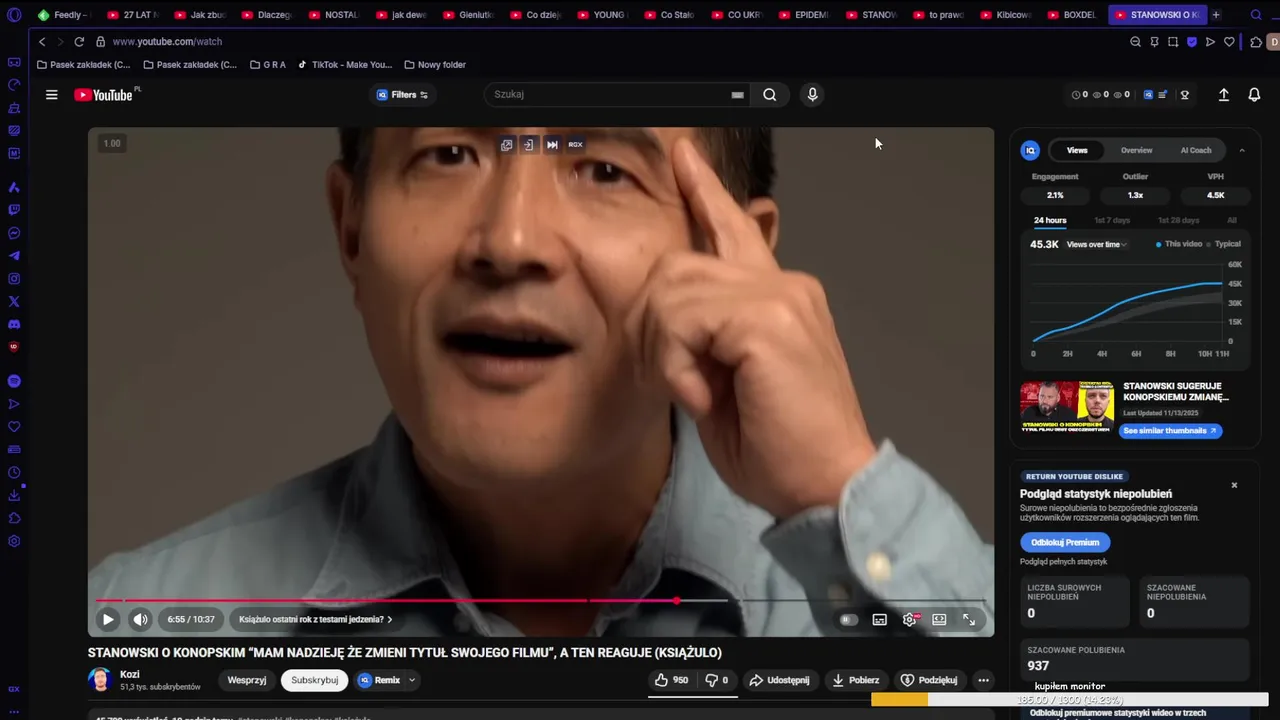1280x720 pixels.
Task: Select the 1st 7 days range tab
Action: pyautogui.click(x=1112, y=220)
